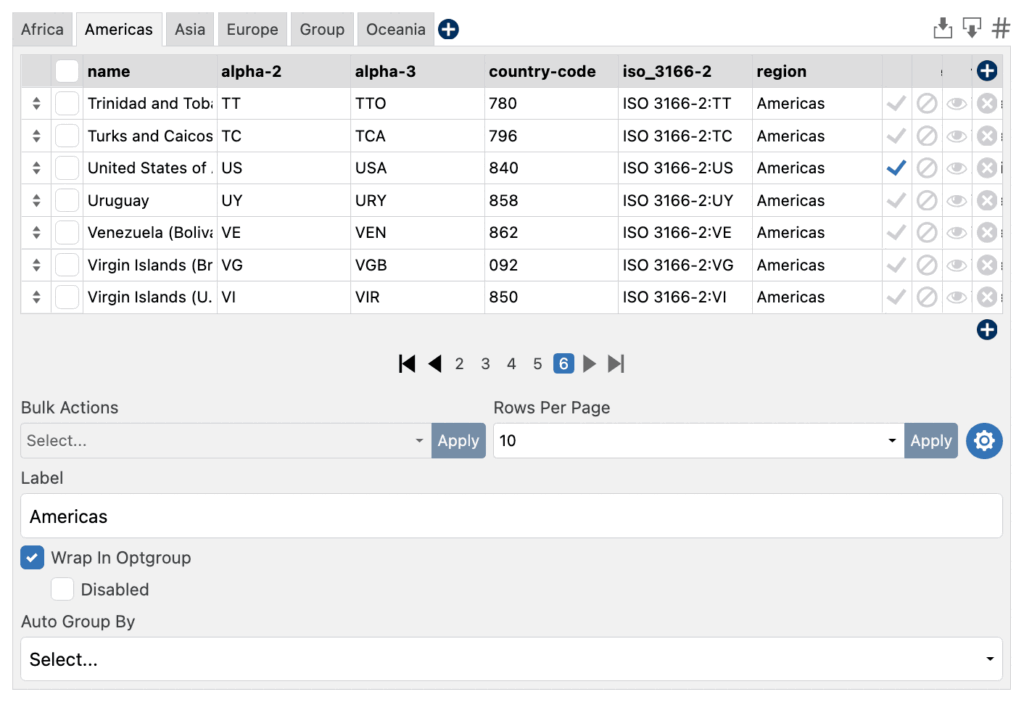Reorder handle for Virgin Islands VI row

[37, 297]
